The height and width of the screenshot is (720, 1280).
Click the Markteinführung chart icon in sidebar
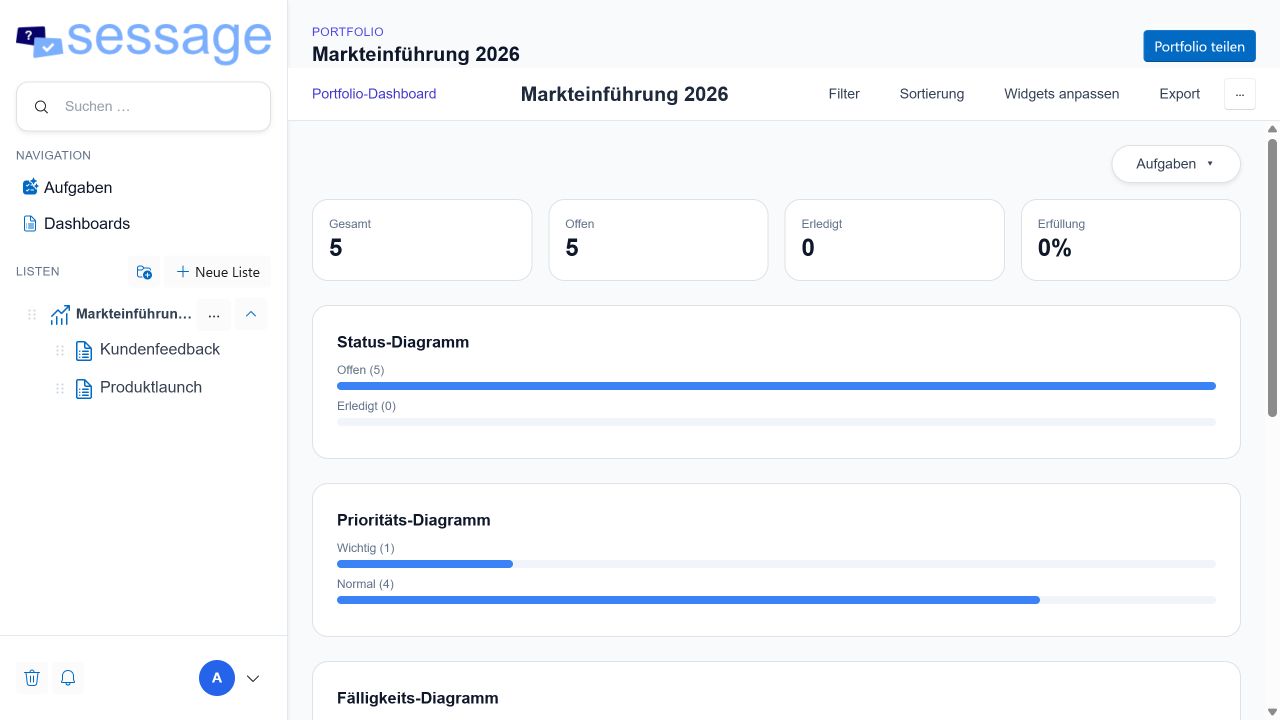60,314
